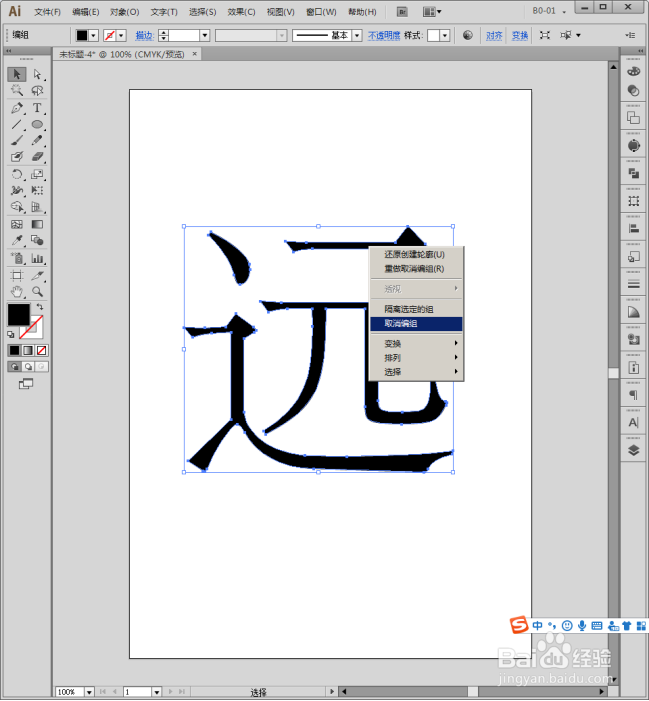This screenshot has width=649, height=701.
Task: Open the artboard number dropdown
Action: [156, 692]
